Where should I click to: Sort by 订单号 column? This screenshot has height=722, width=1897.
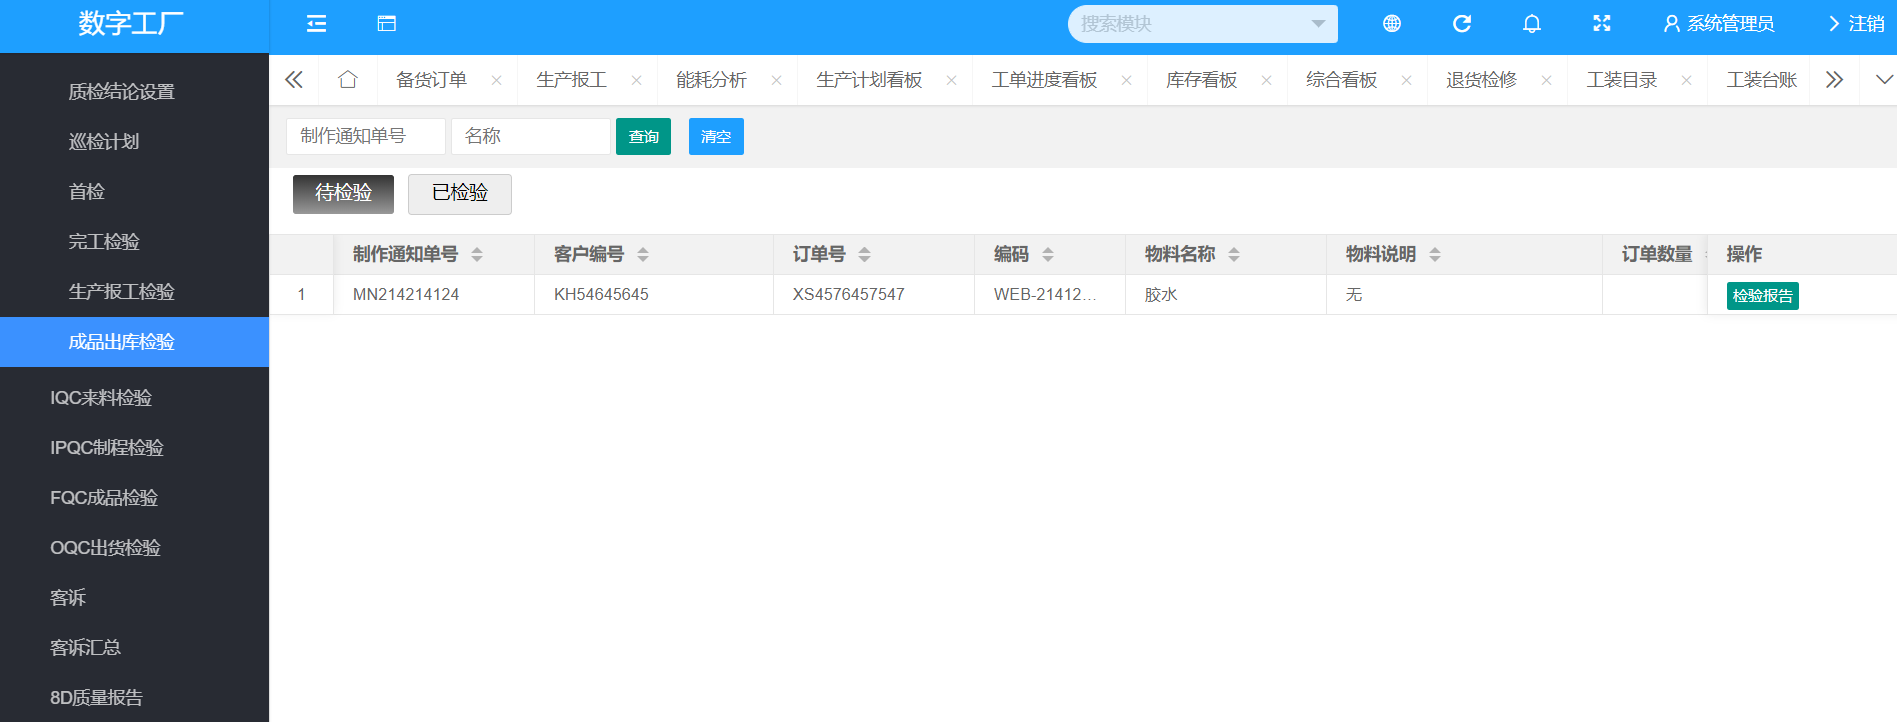click(x=864, y=254)
